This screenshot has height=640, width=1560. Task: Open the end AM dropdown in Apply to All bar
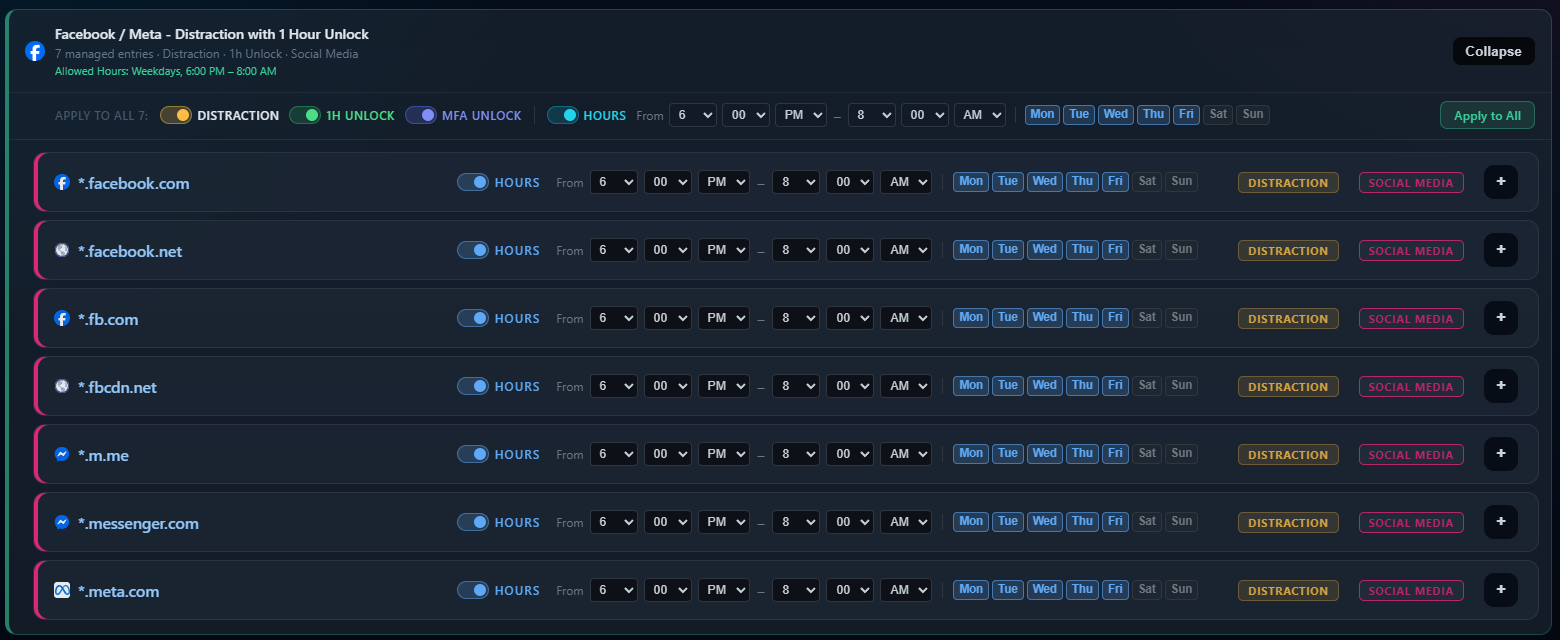(980, 115)
